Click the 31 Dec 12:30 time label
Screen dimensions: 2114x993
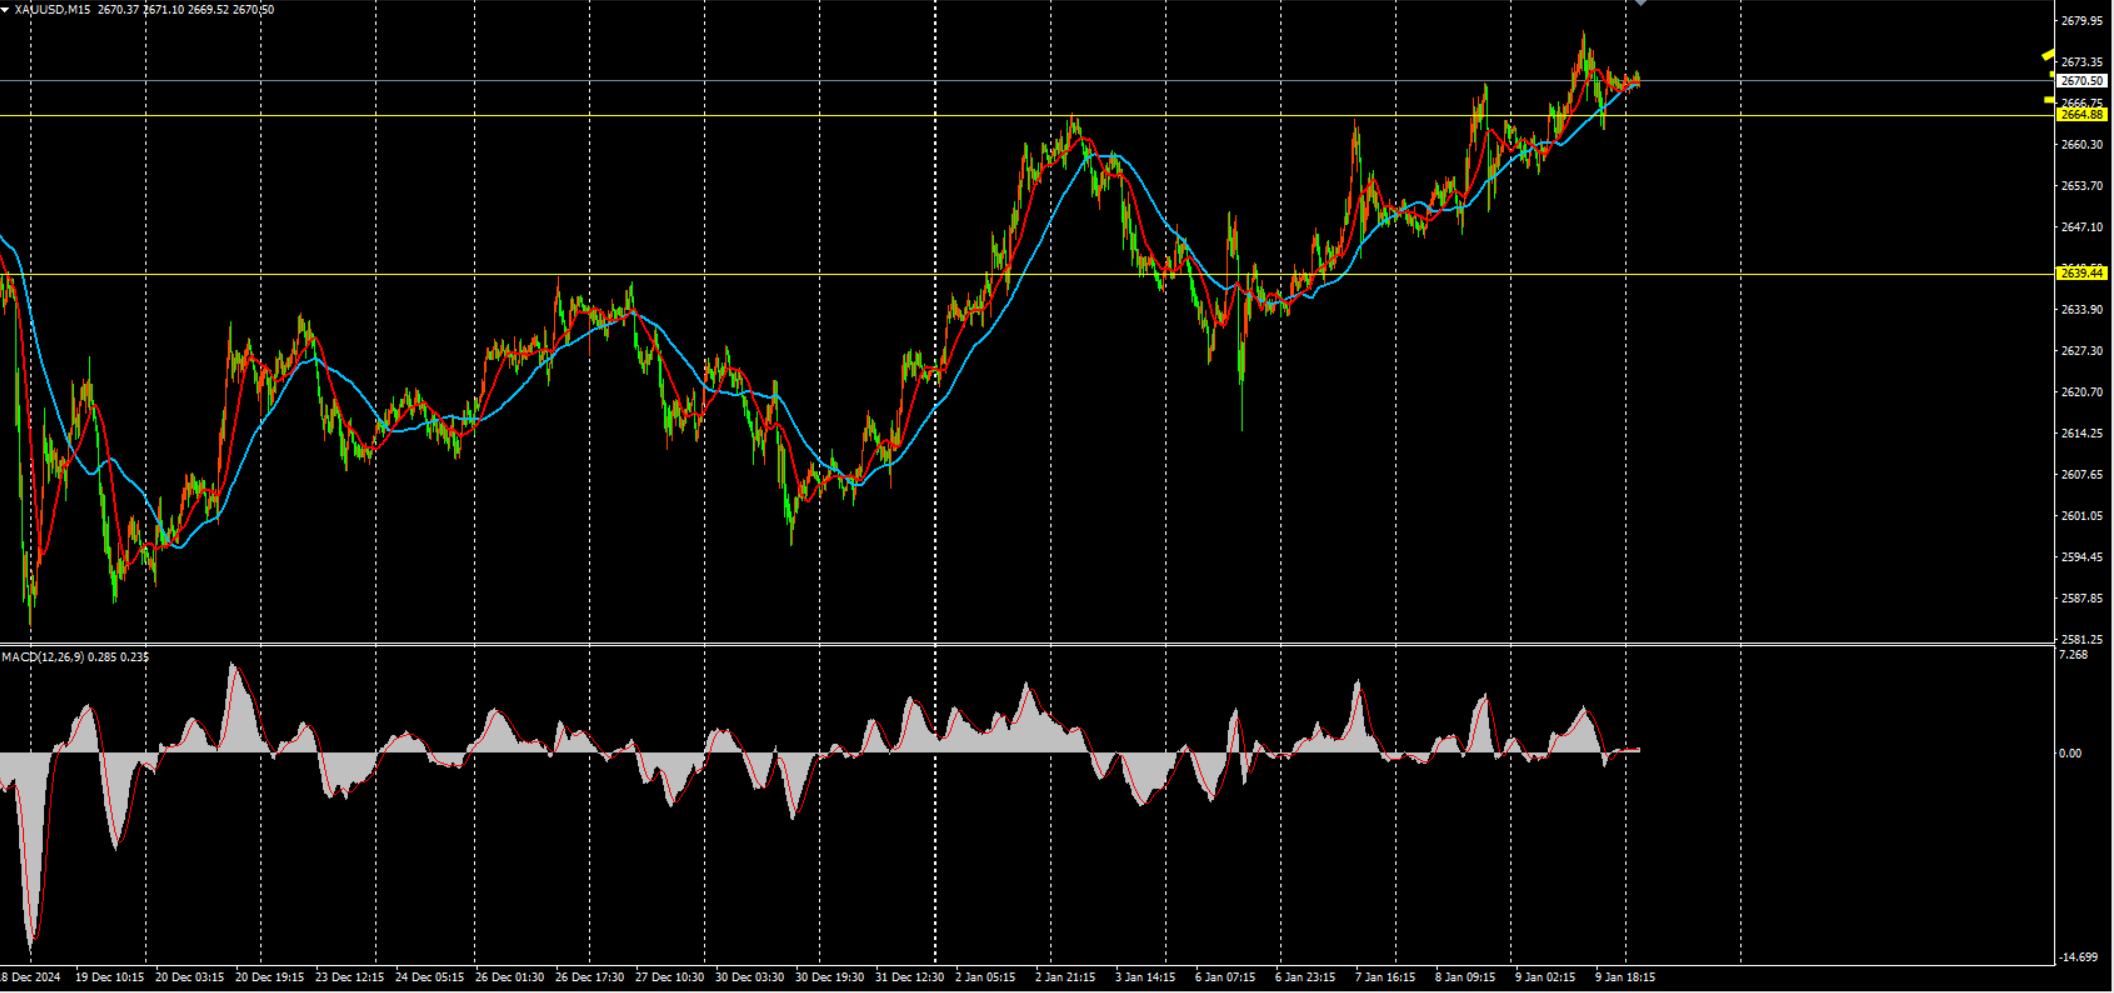909,978
